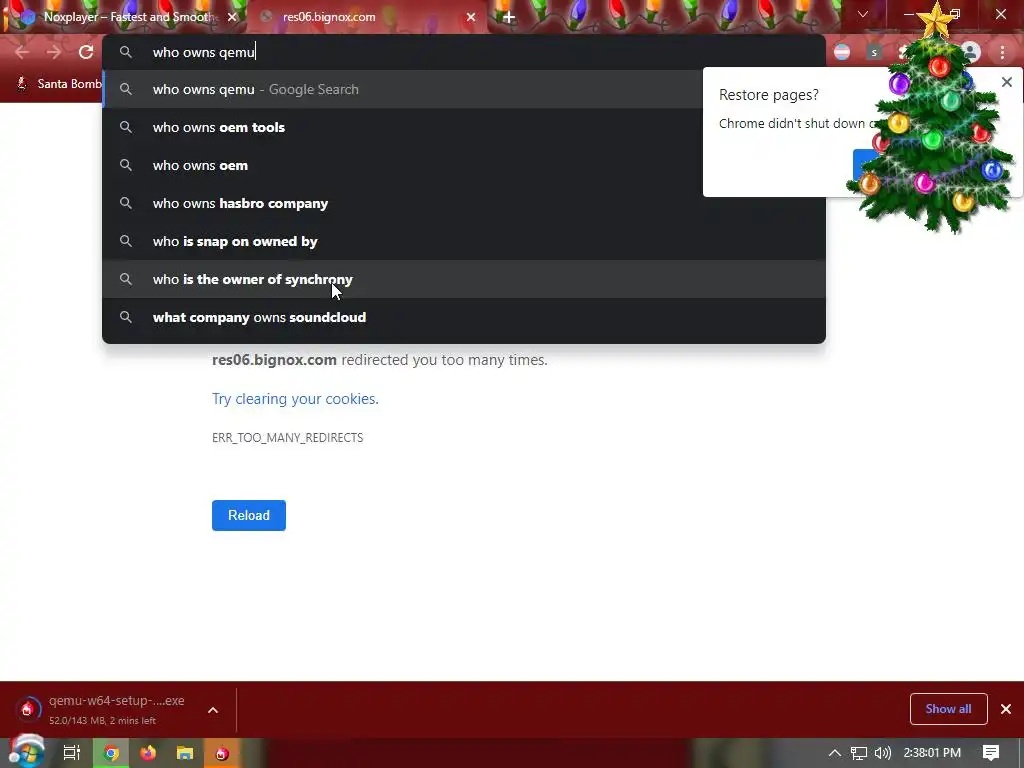Select 'who is the owner of synchrony'
Screen dimensions: 1024x768
[x=464, y=279]
